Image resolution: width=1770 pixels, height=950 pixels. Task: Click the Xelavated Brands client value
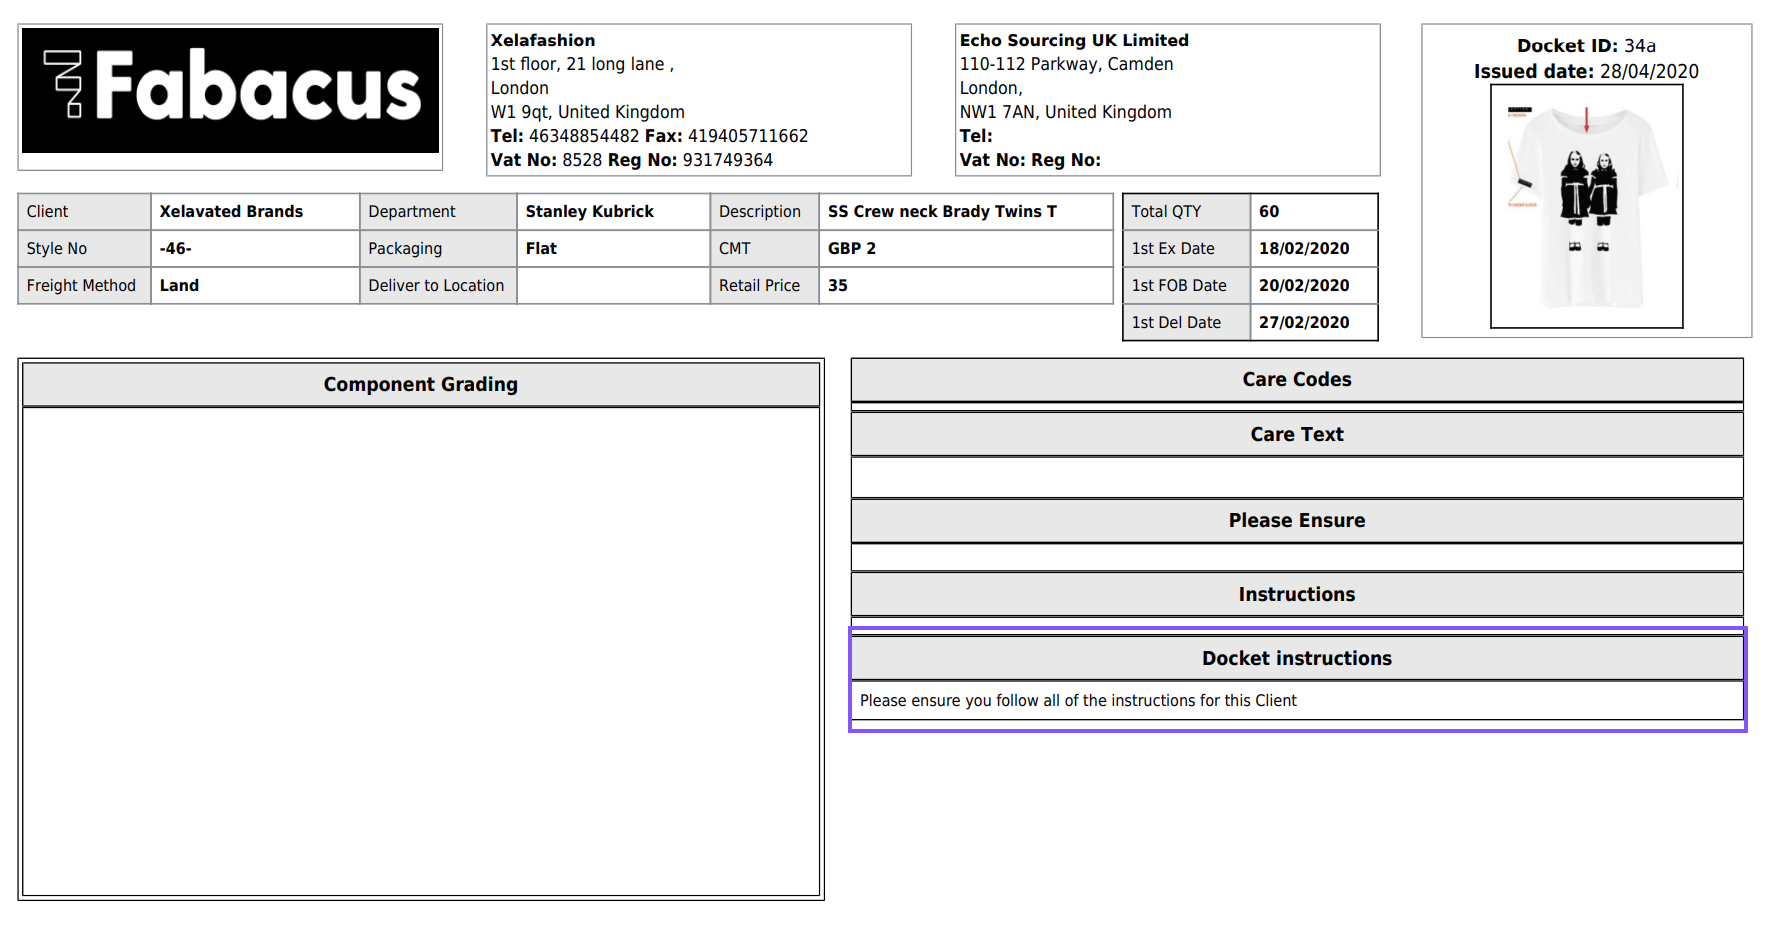click(x=231, y=212)
